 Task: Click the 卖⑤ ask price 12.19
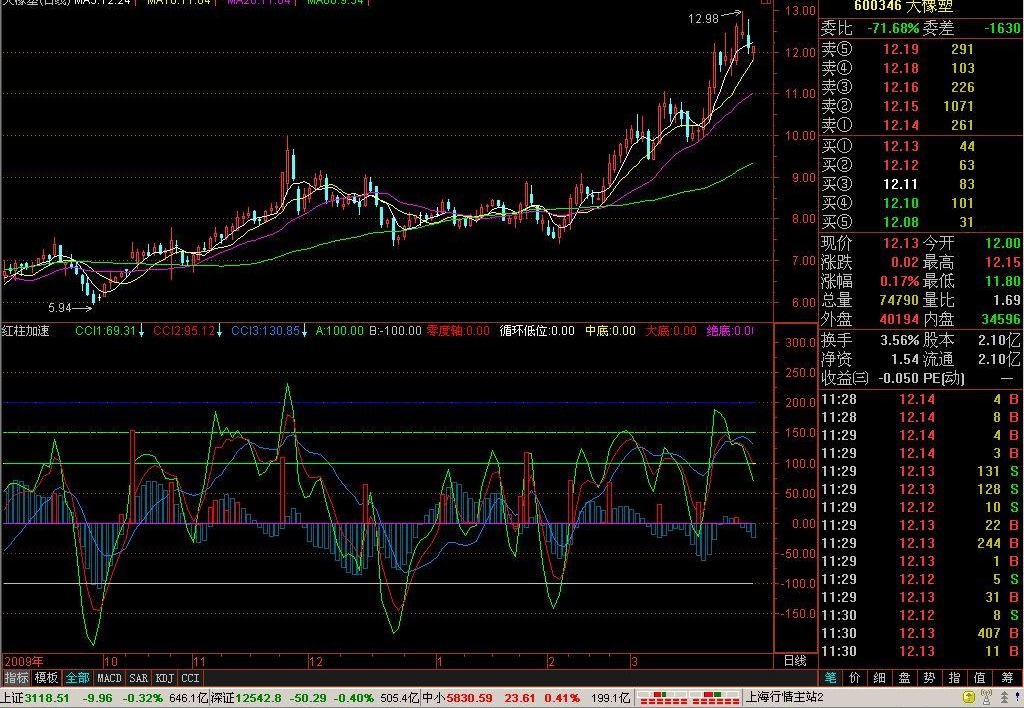point(901,49)
